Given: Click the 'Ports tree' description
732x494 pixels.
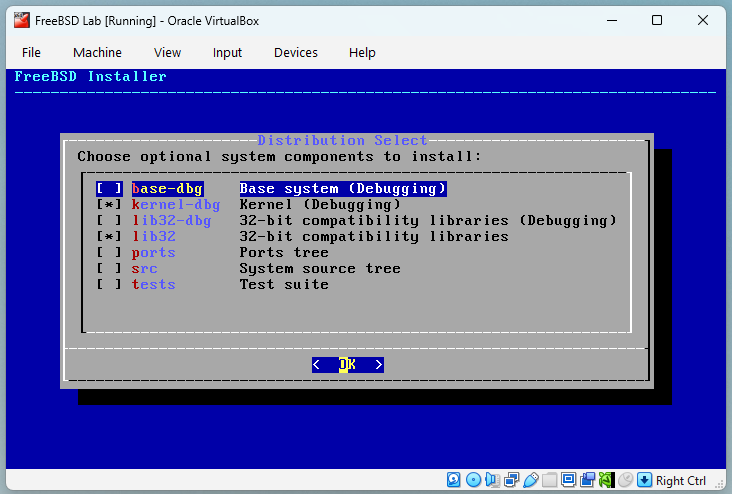Looking at the screenshot, I should (x=284, y=253).
